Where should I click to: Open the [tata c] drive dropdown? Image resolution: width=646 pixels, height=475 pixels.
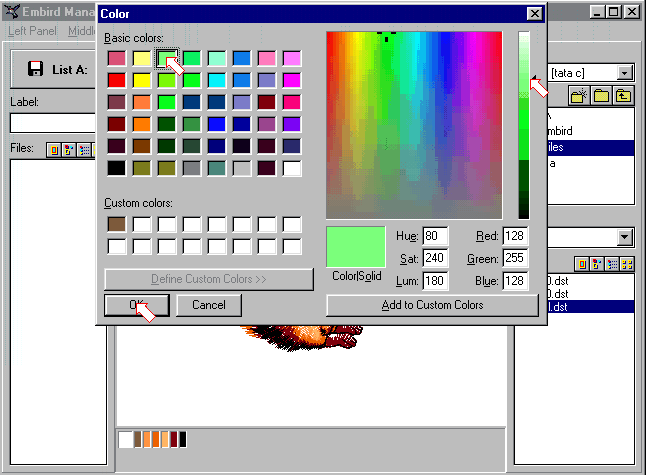(625, 72)
